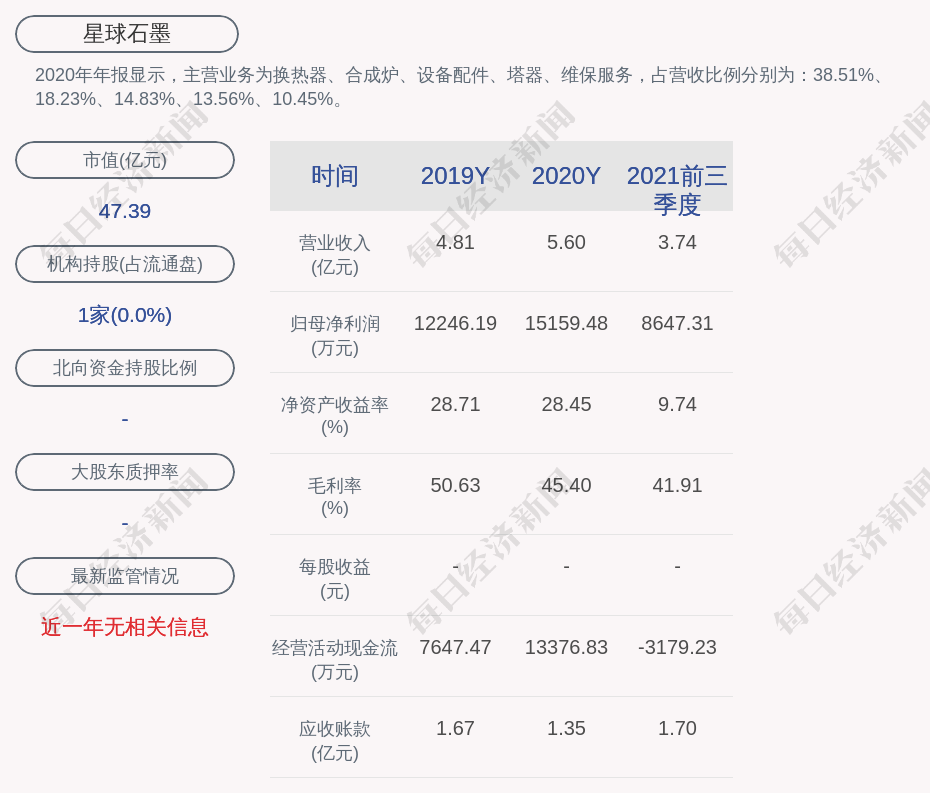This screenshot has height=793, width=930.
Task: Click the 经营活动现金流(万元) row label
Action: pyautogui.click(x=335, y=660)
